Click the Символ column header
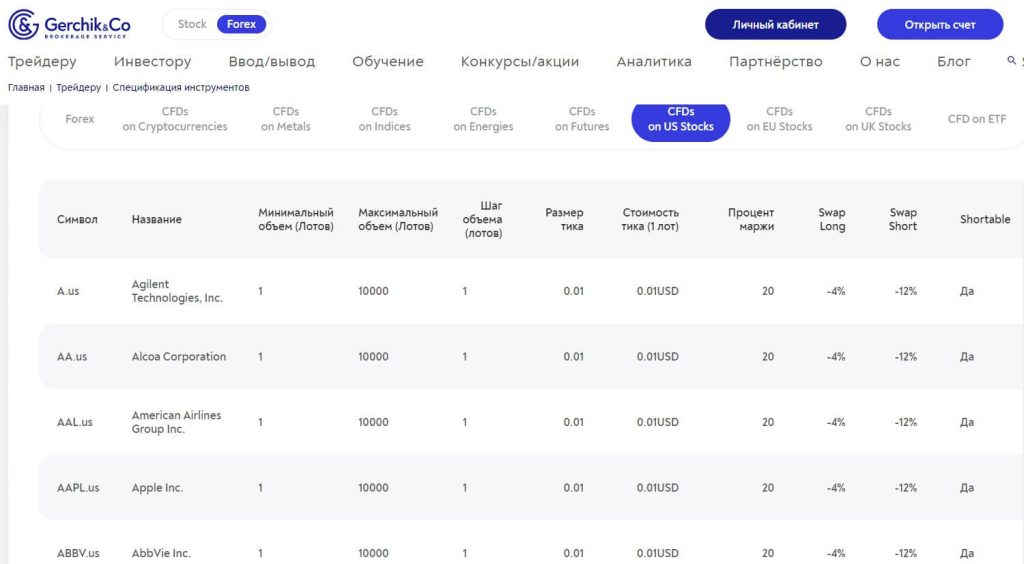 tap(77, 219)
